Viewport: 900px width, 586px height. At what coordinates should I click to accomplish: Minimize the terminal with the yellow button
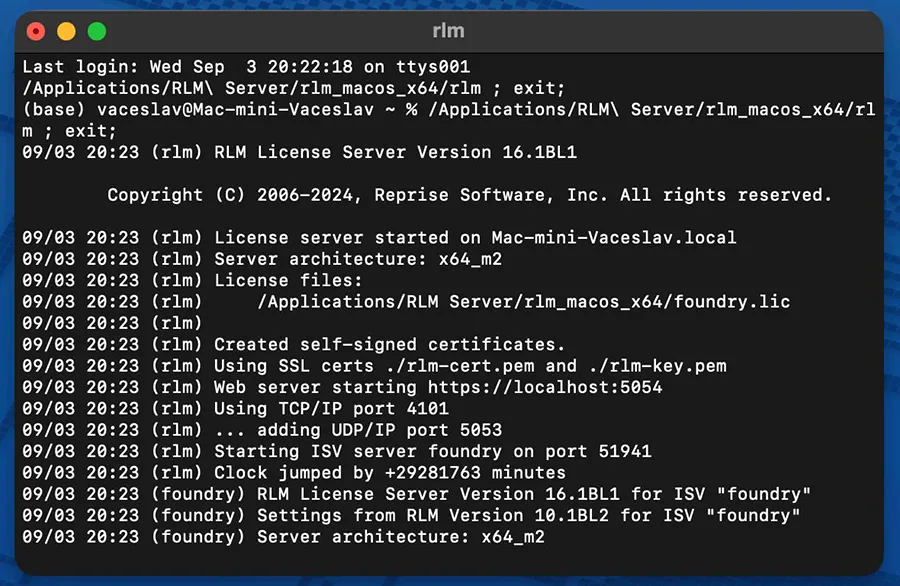[x=67, y=31]
